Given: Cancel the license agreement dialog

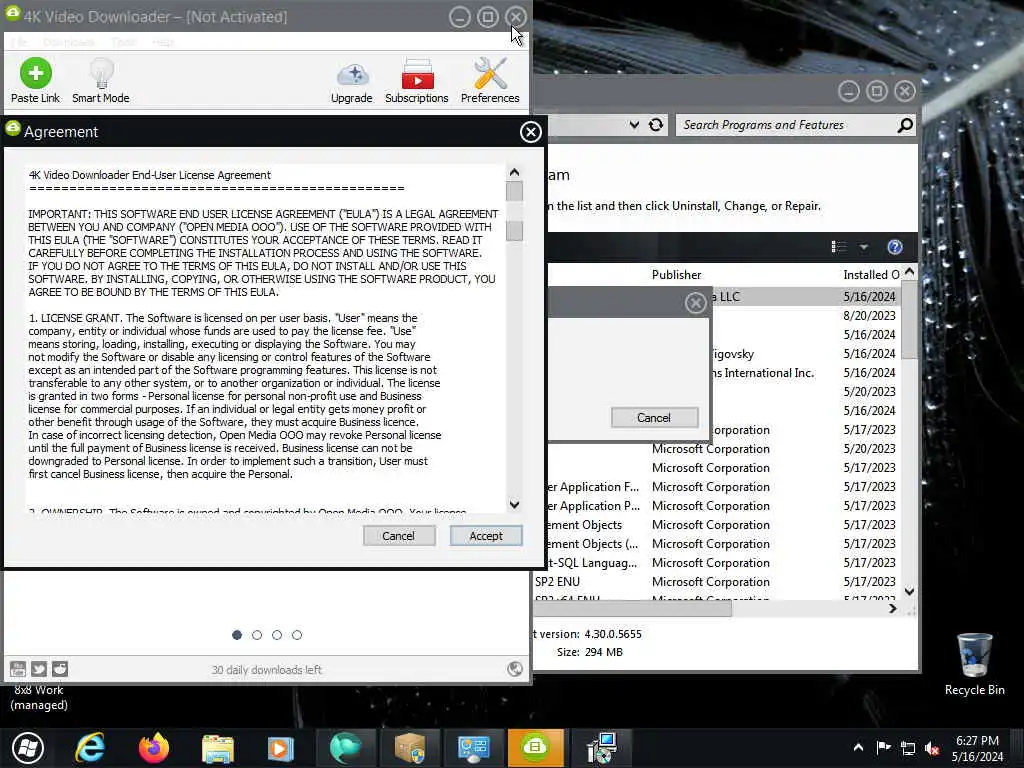Looking at the screenshot, I should [398, 536].
